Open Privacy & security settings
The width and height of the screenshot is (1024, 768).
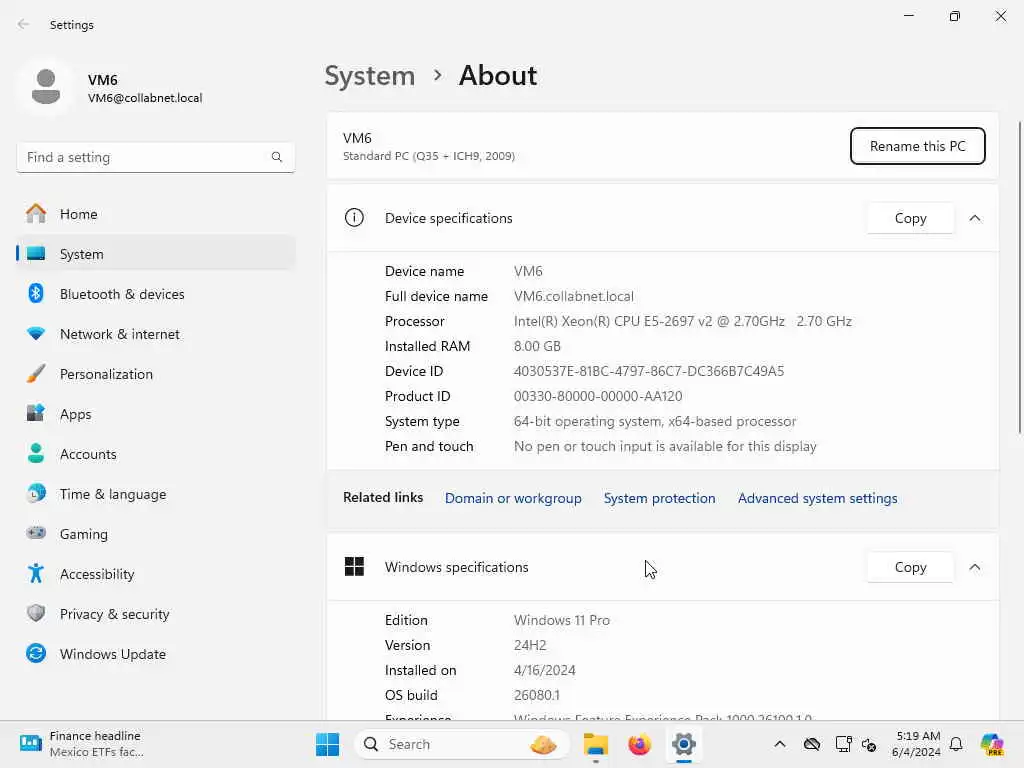coord(155,614)
